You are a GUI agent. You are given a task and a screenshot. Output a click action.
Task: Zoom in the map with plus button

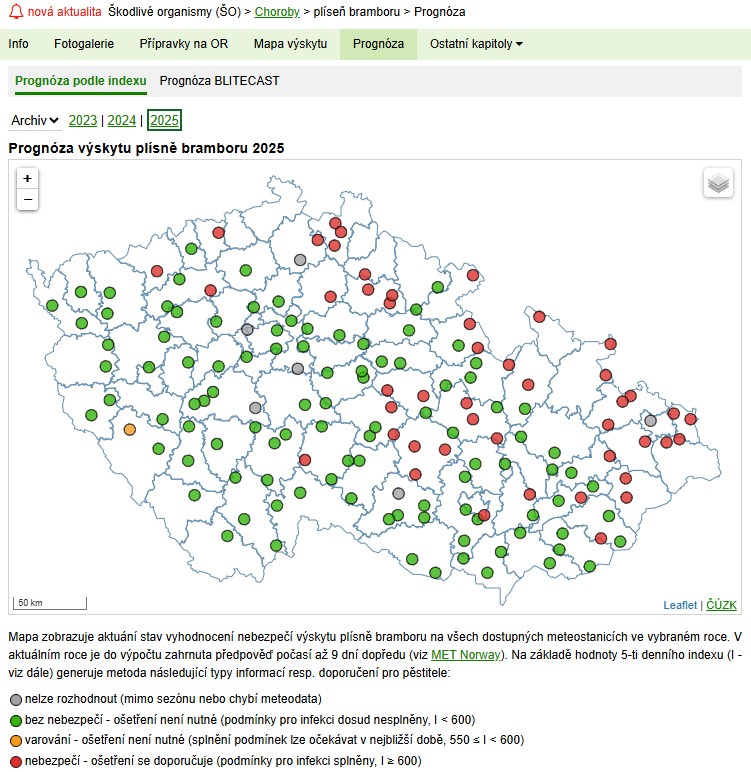(x=28, y=178)
